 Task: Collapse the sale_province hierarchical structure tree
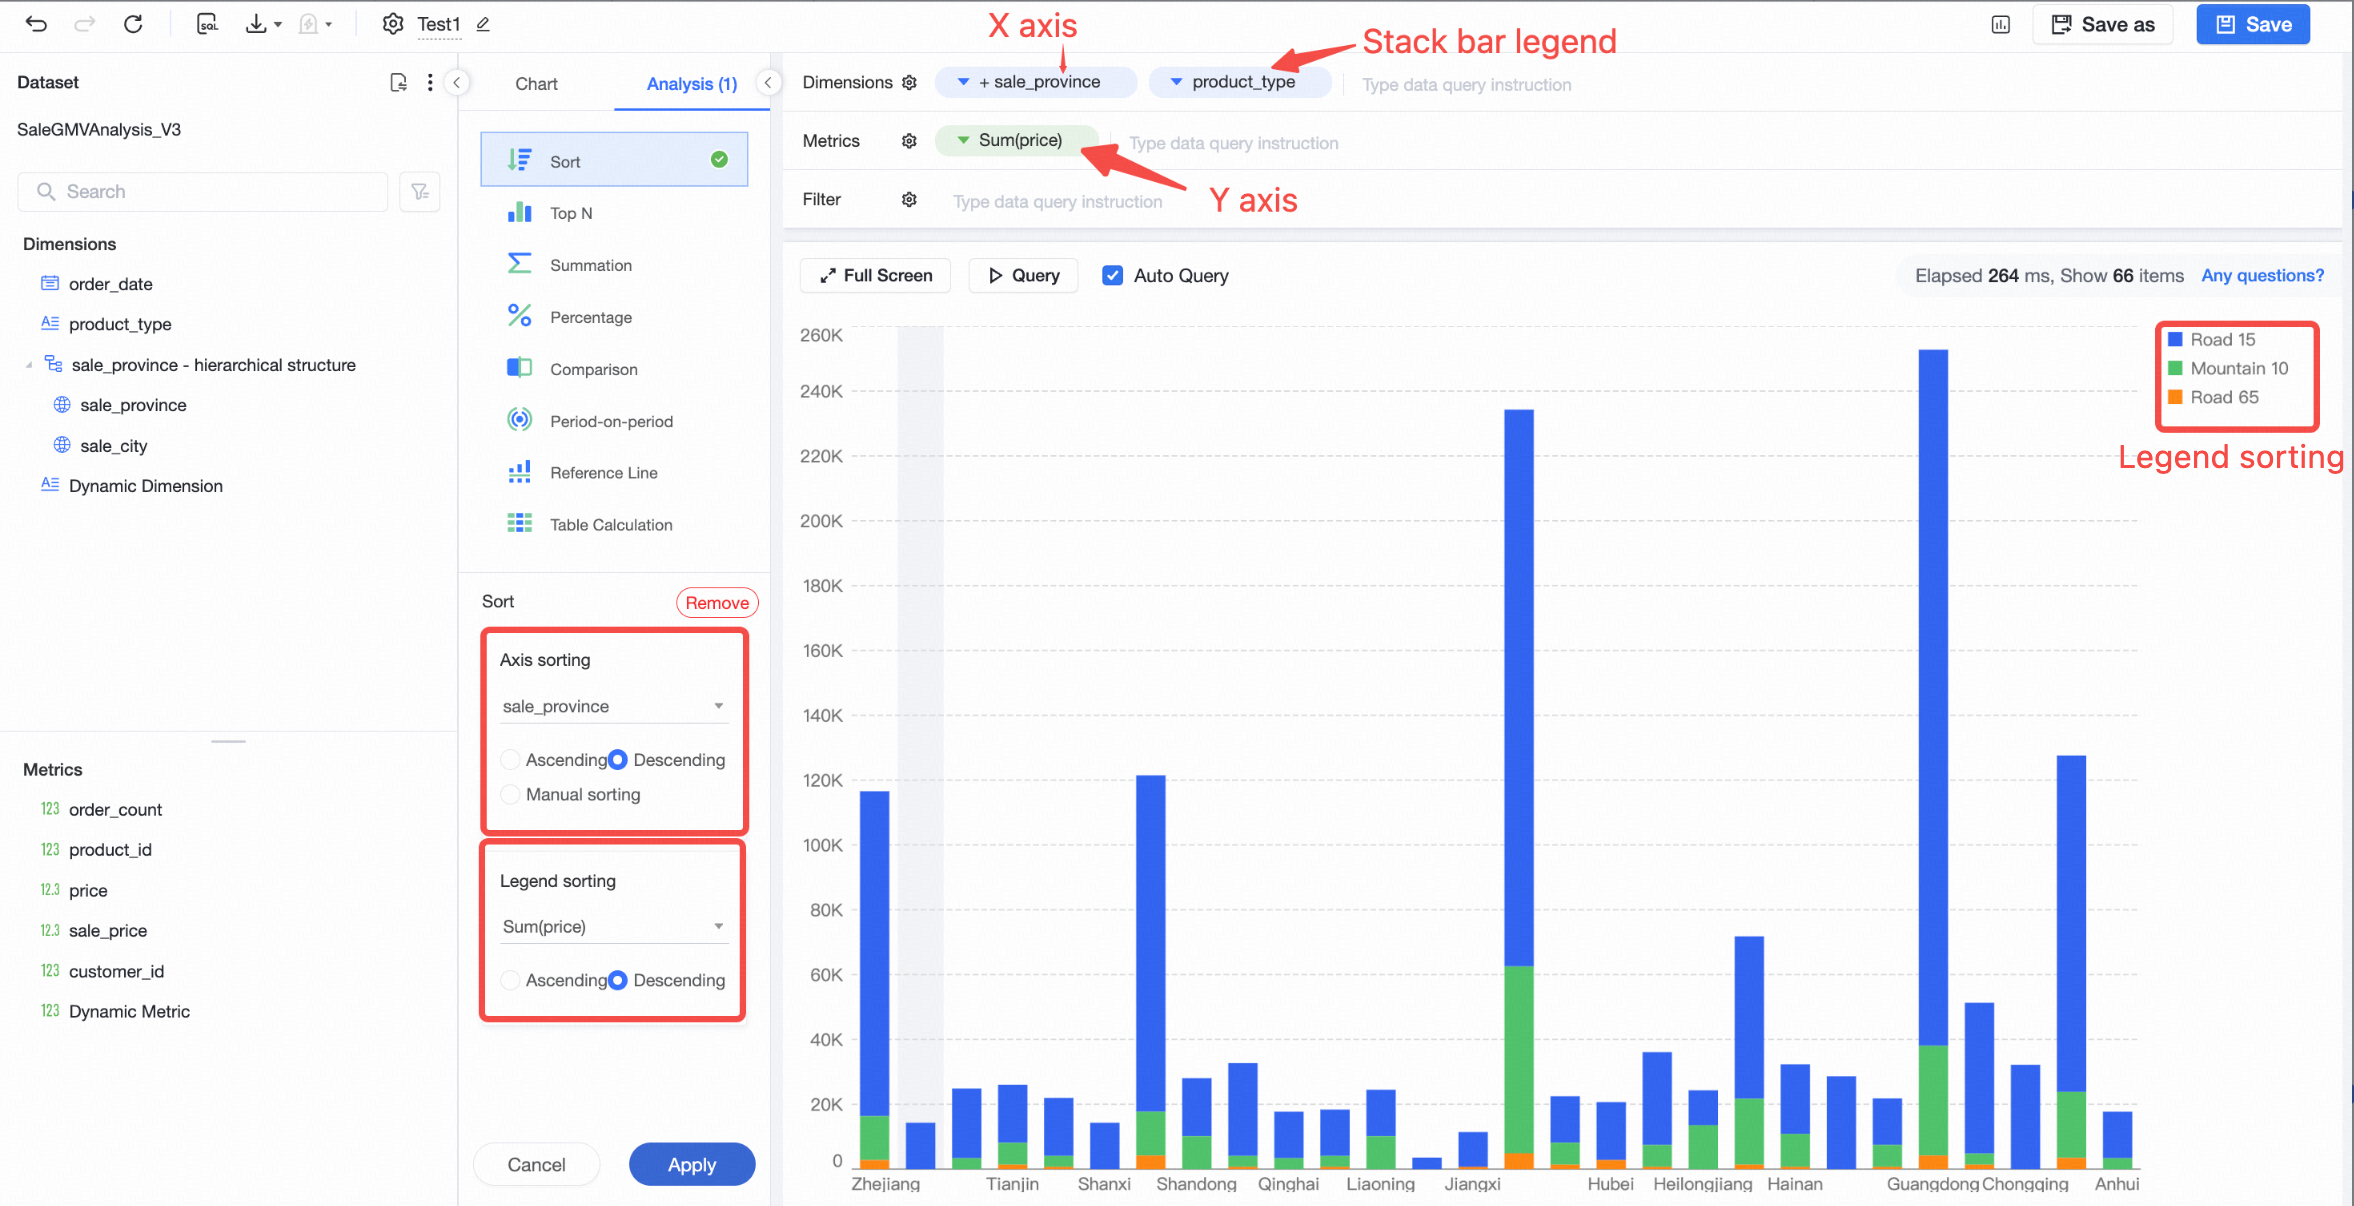[x=28, y=365]
